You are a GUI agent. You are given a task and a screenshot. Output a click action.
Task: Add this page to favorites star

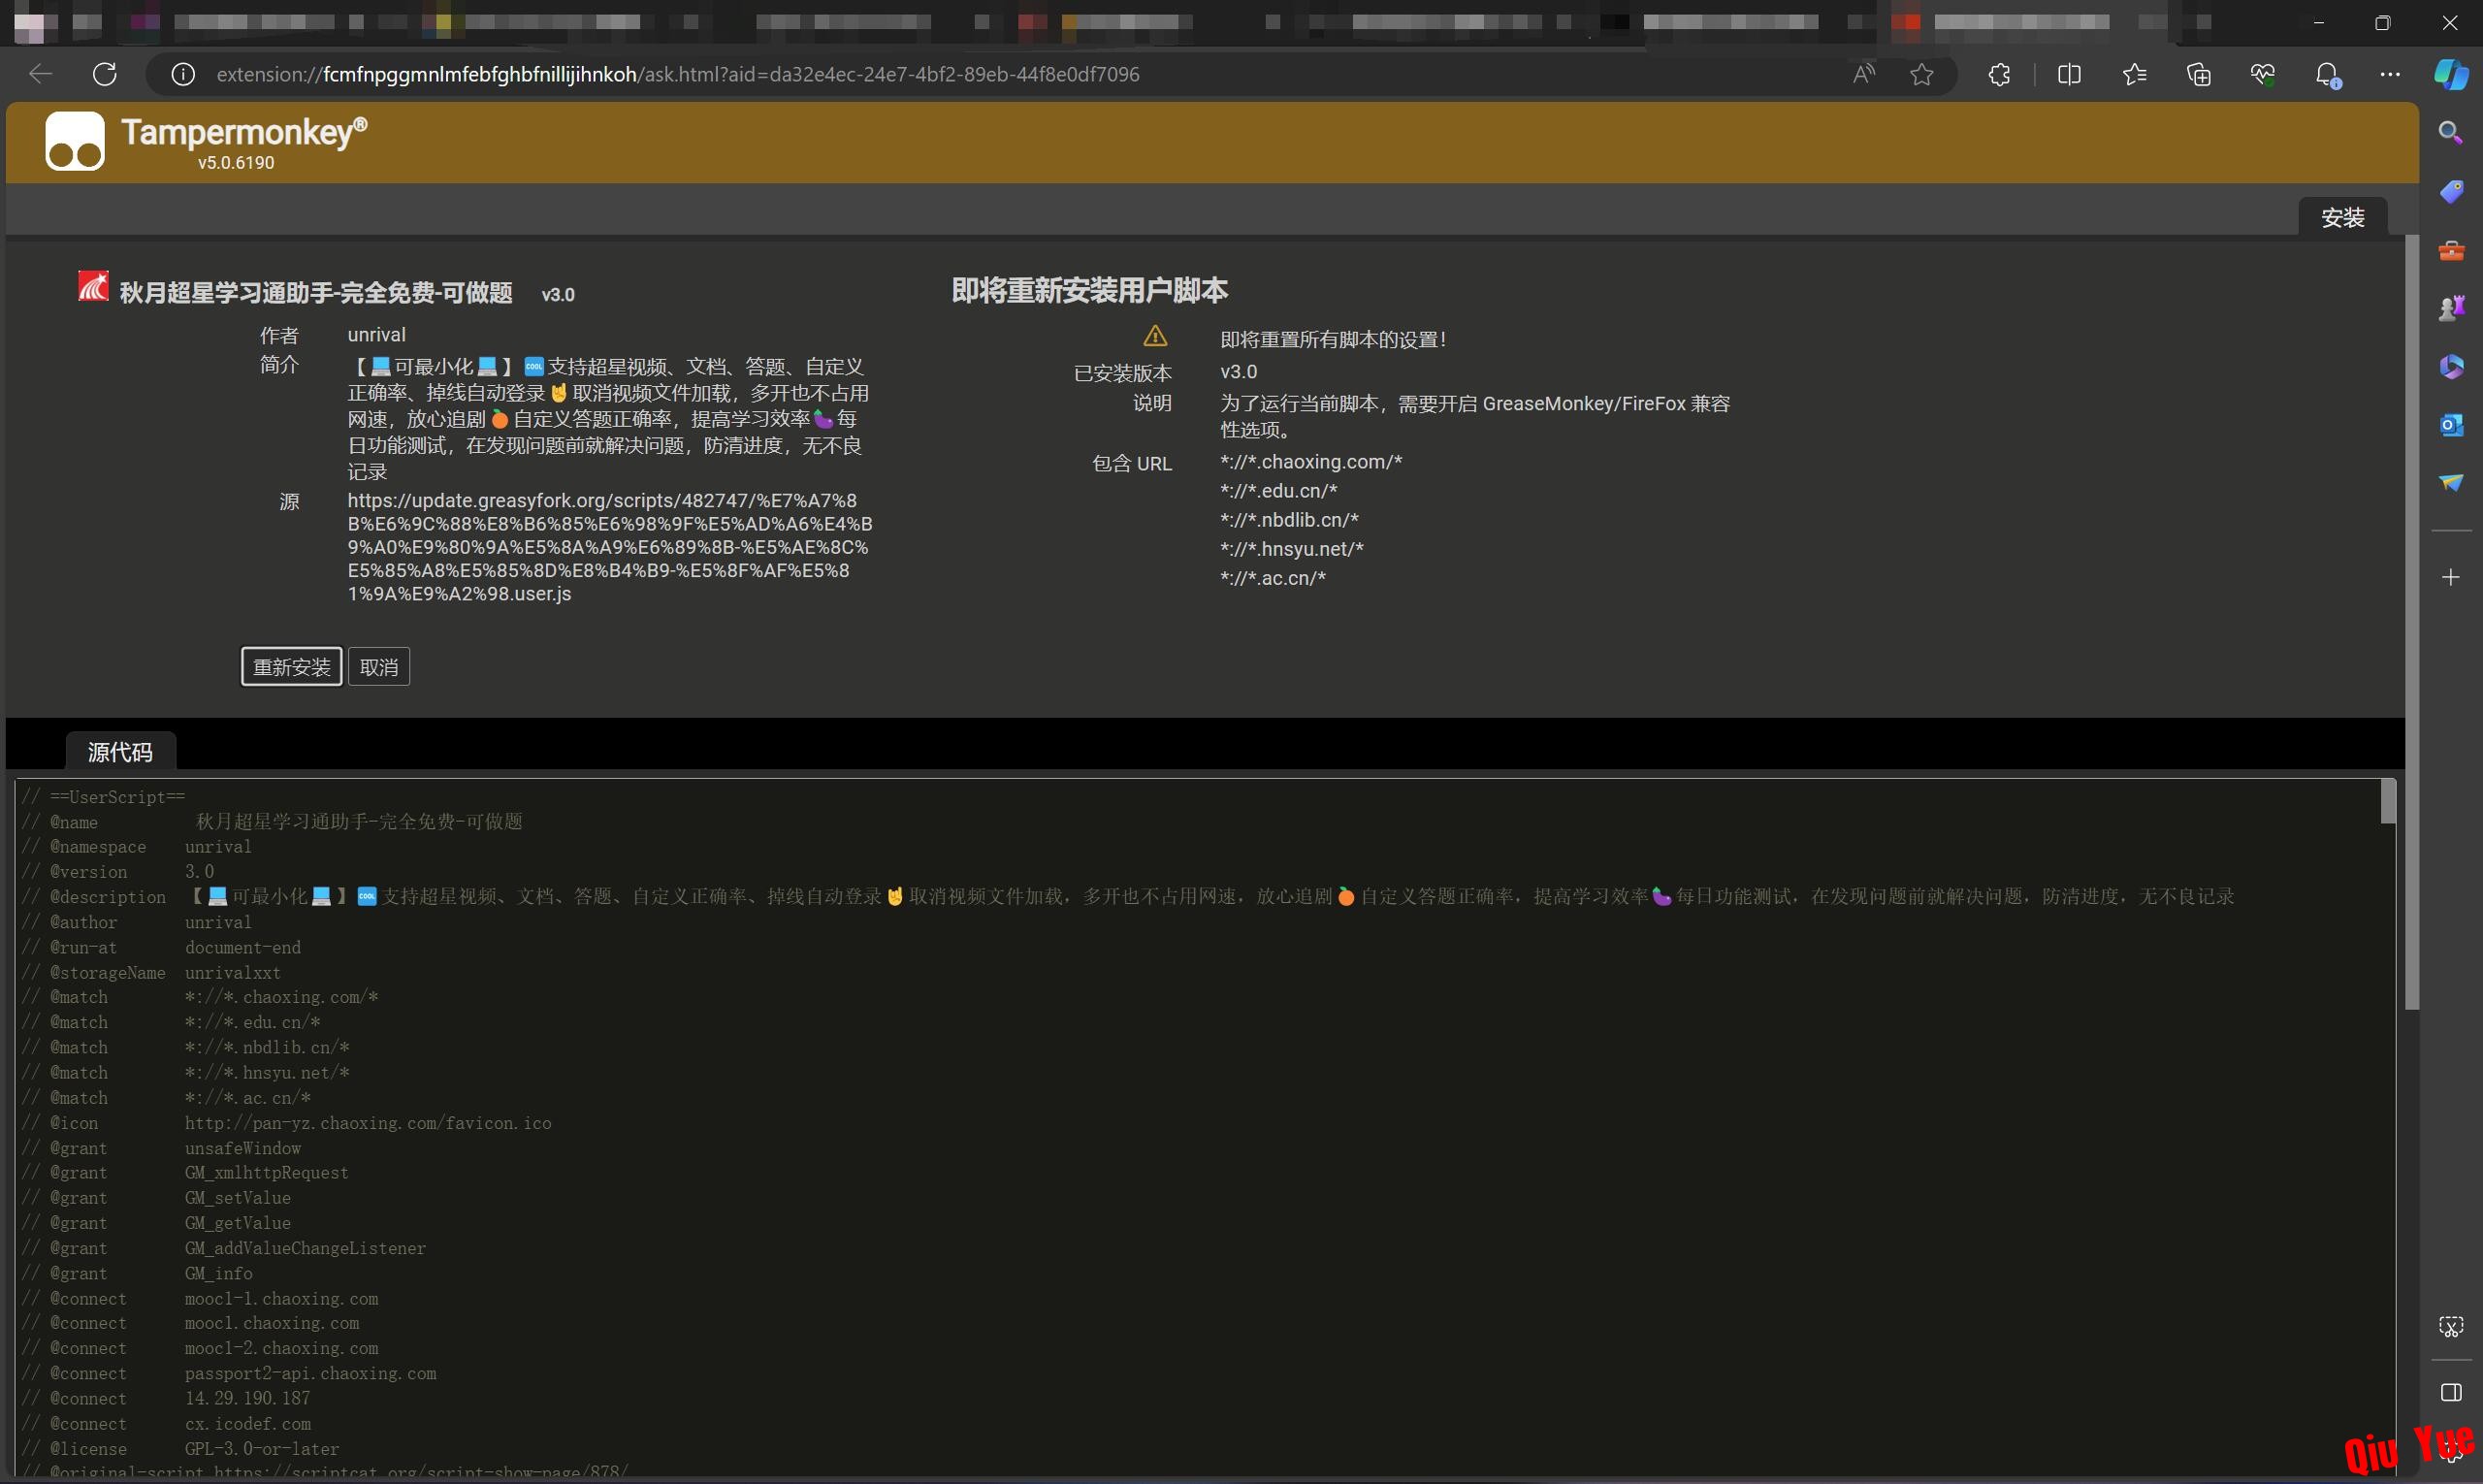click(x=1921, y=74)
